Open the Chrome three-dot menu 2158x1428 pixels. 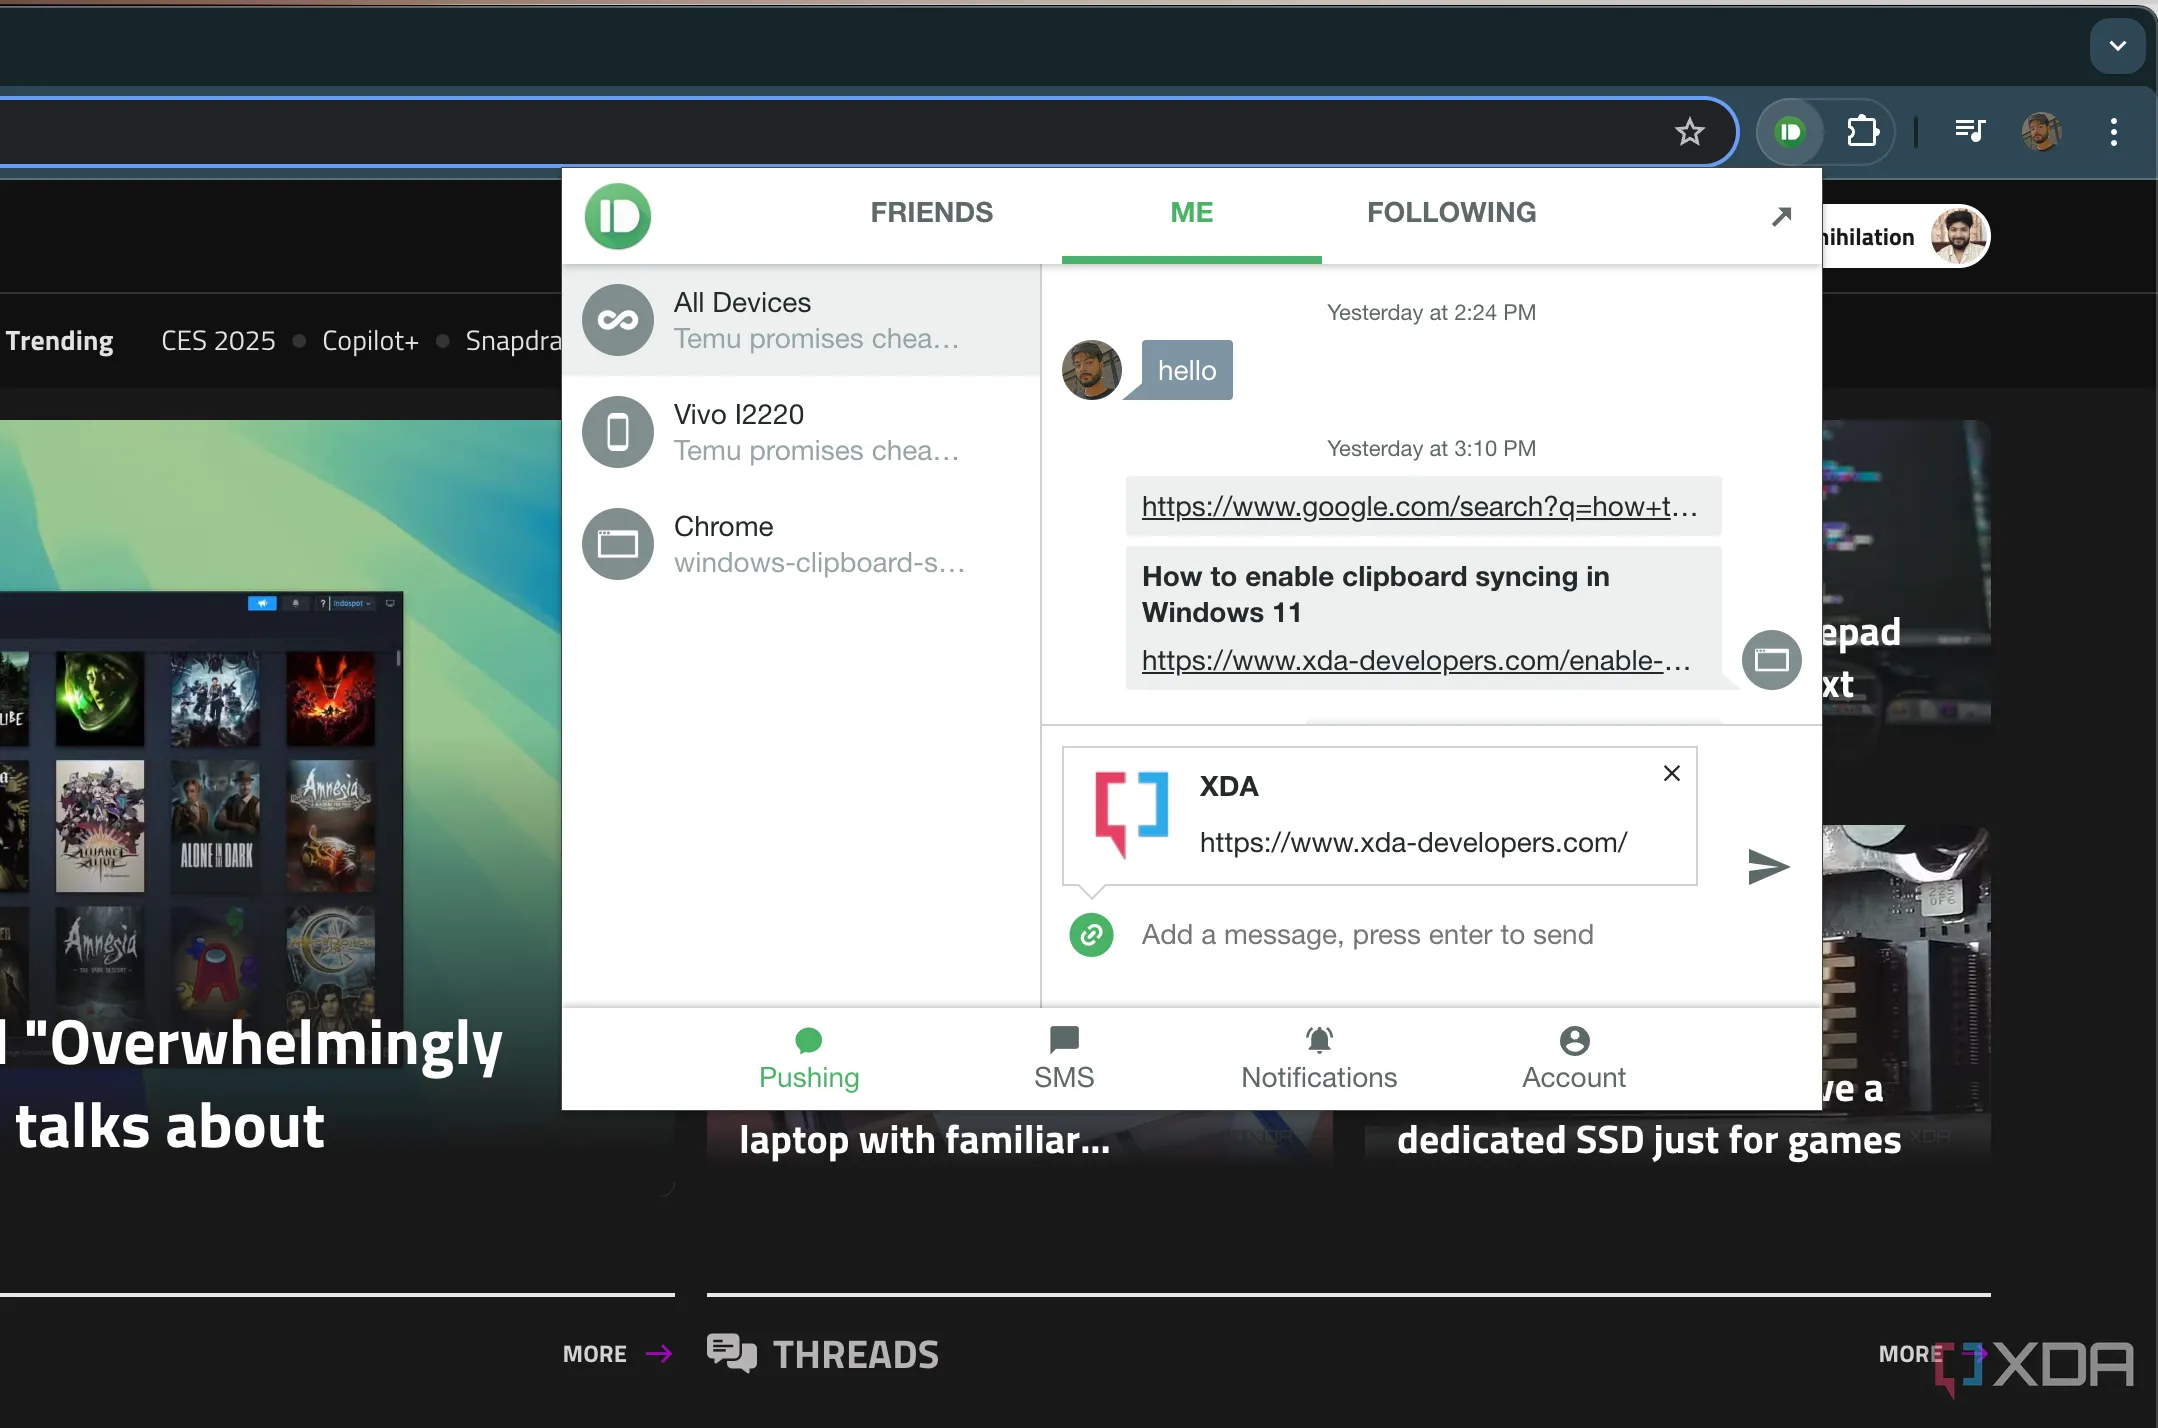click(2113, 132)
